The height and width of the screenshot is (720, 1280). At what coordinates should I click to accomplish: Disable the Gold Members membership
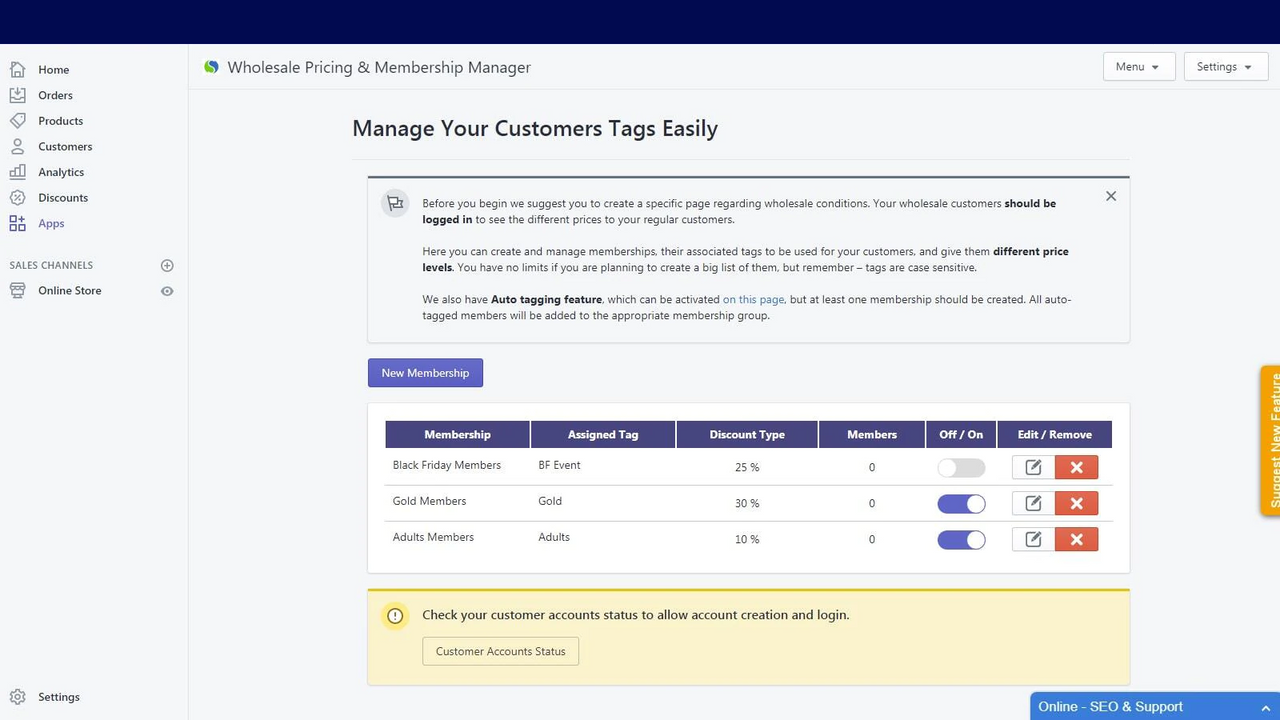961,503
